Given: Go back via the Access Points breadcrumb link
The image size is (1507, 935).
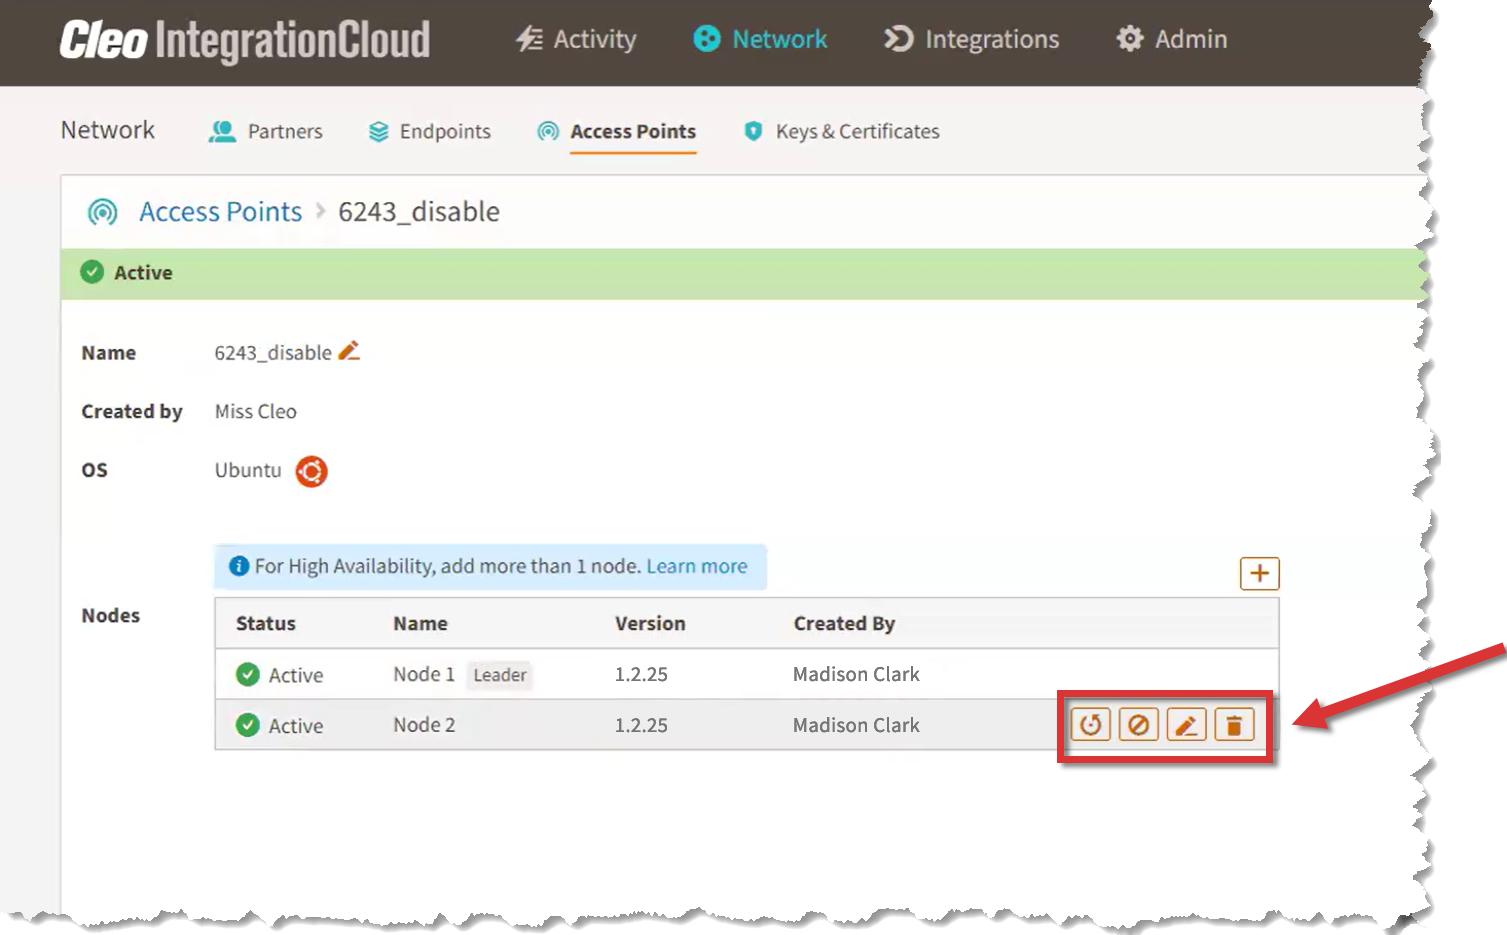Looking at the screenshot, I should pyautogui.click(x=220, y=211).
